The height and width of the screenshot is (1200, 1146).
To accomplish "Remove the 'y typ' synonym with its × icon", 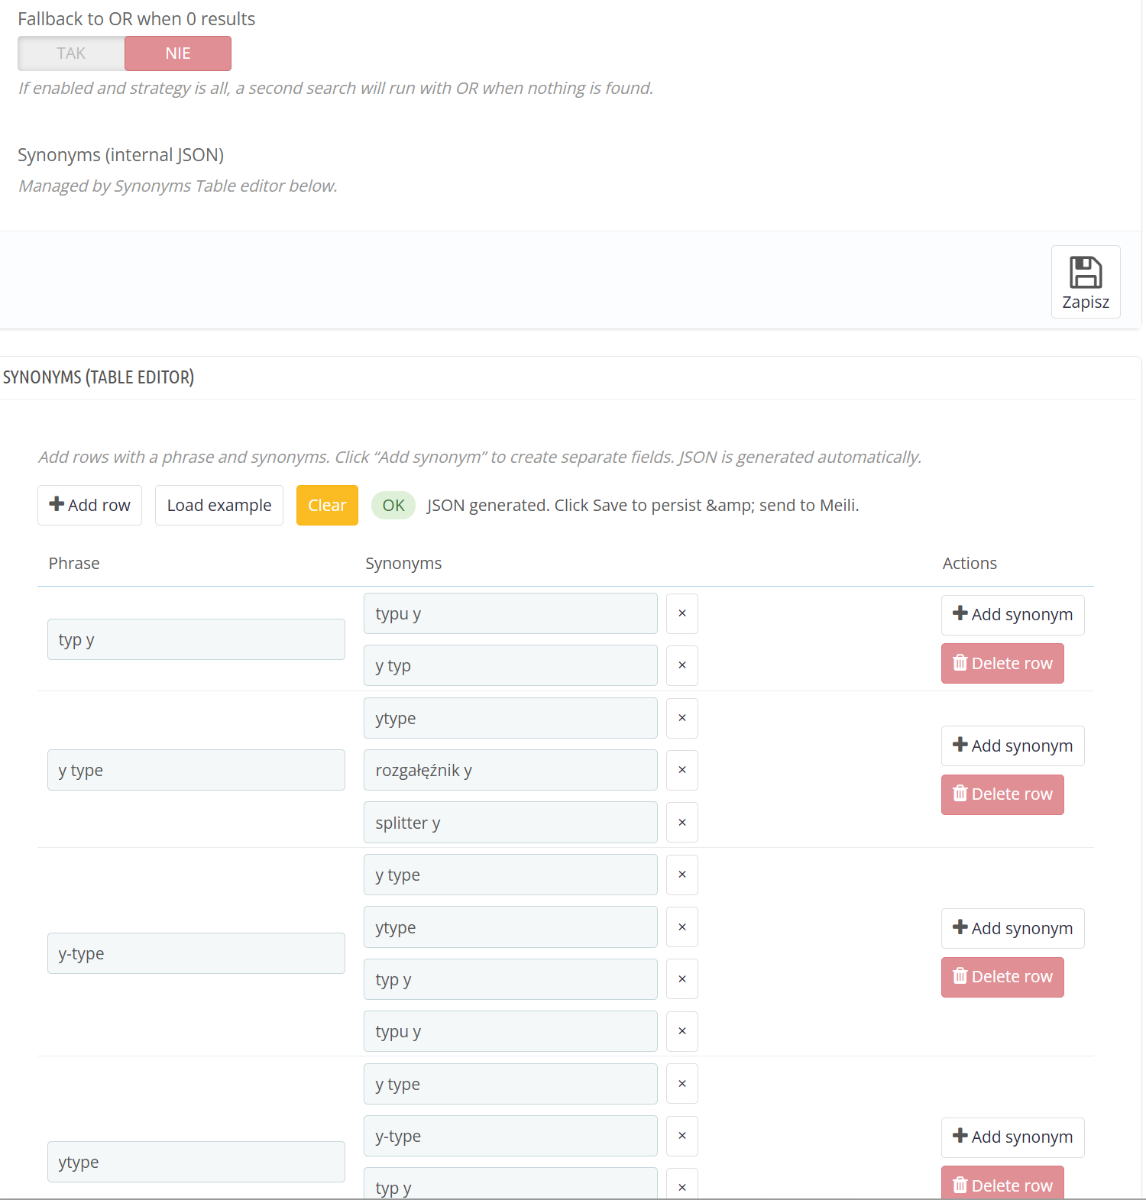I will click(x=682, y=666).
